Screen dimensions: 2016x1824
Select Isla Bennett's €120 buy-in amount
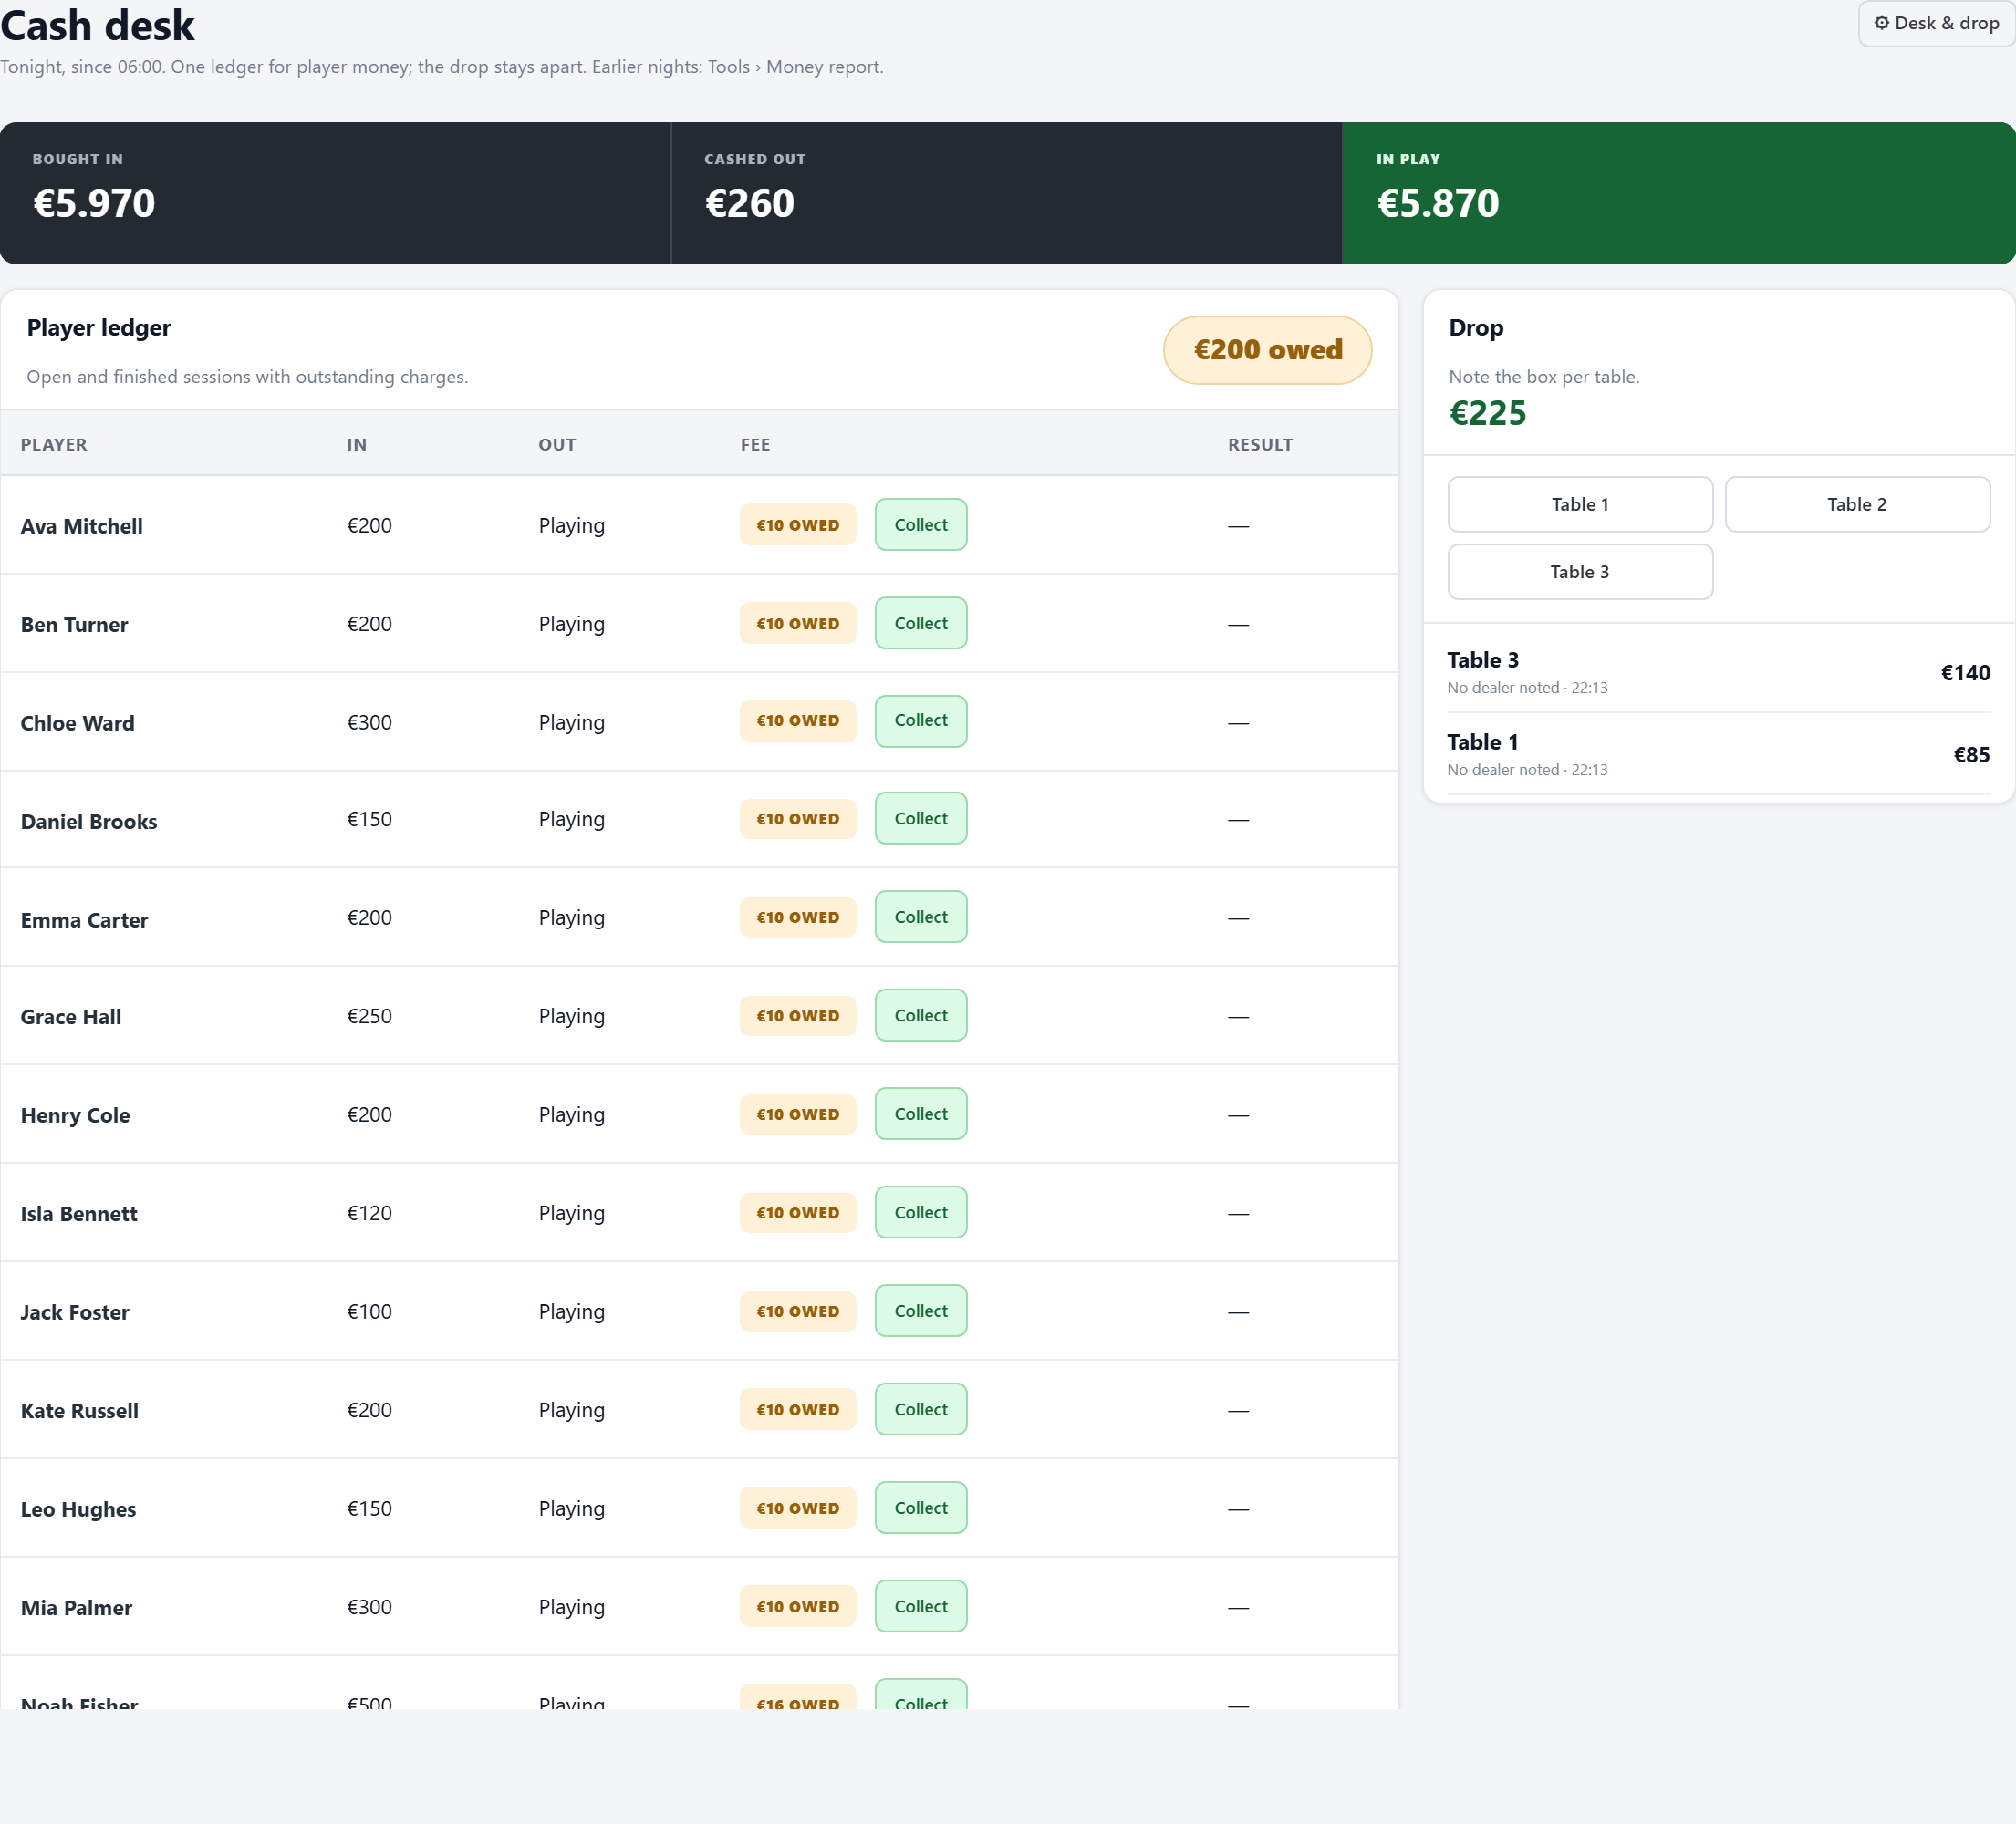[369, 1213]
